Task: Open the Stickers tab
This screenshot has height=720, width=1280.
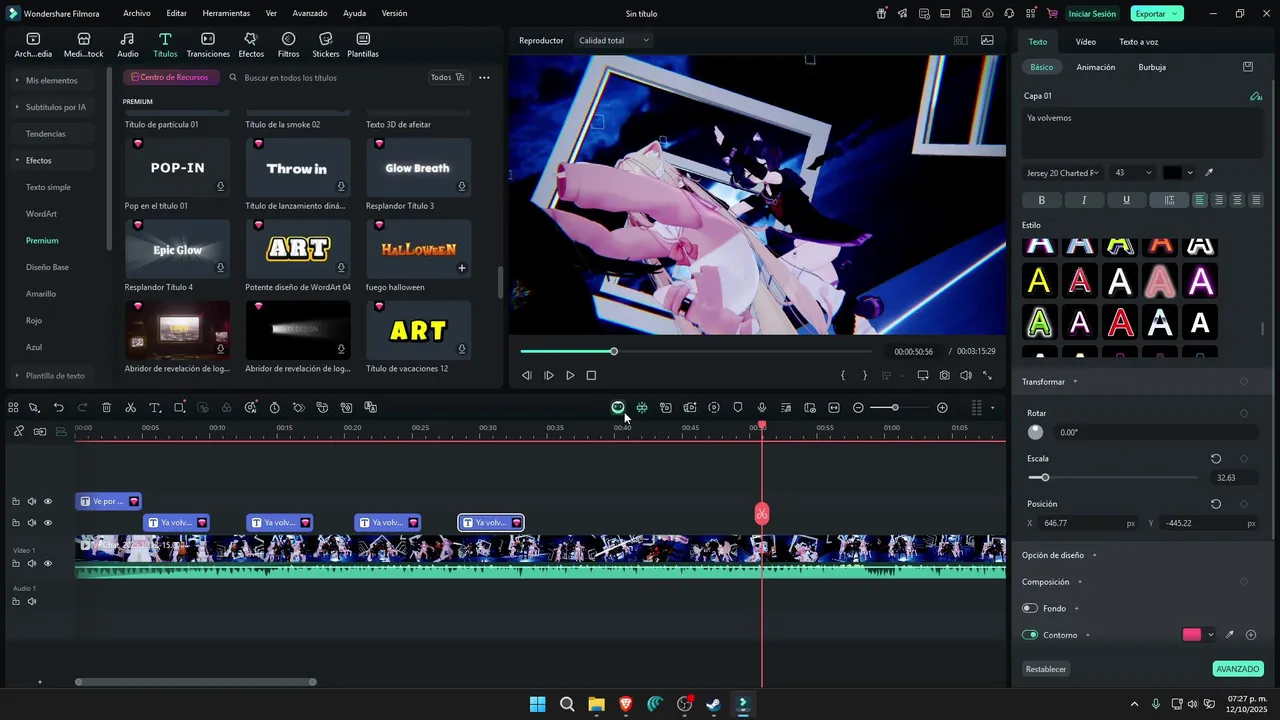Action: pos(325,45)
